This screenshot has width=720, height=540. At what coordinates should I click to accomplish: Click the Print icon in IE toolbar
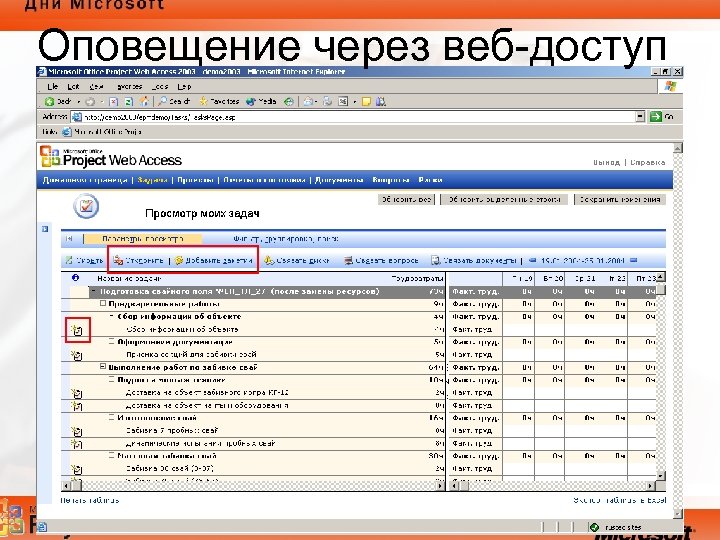327,101
